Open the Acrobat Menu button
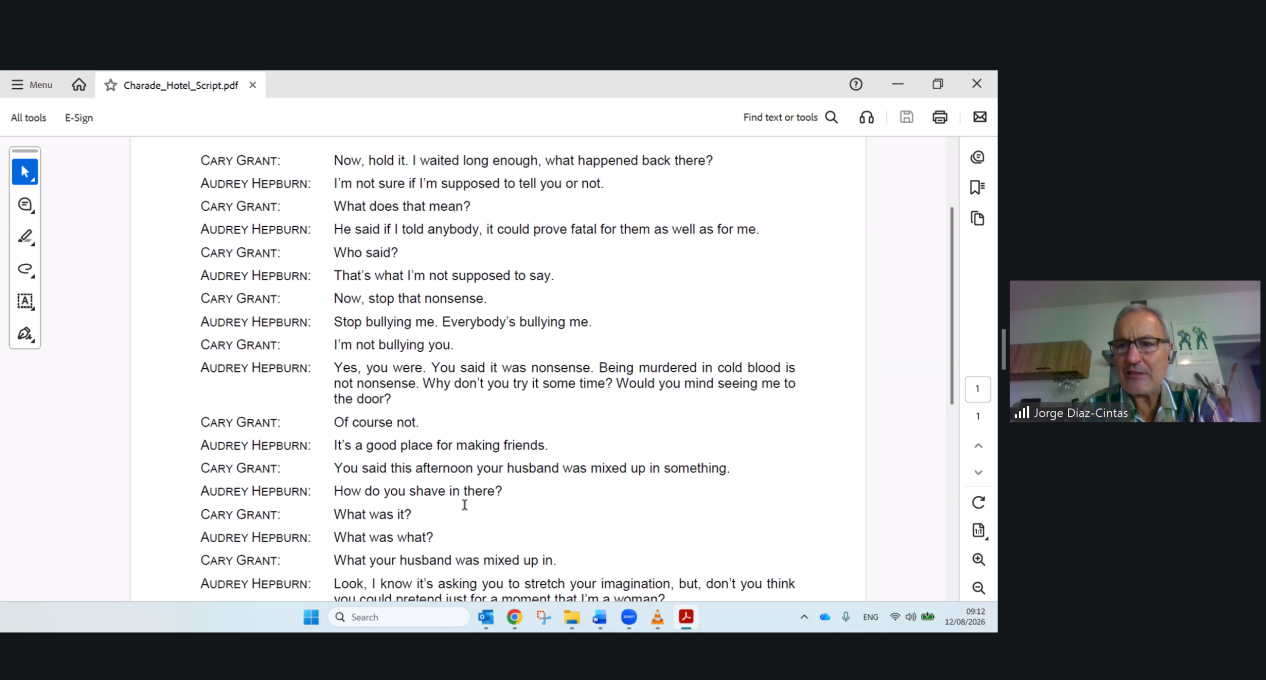This screenshot has height=680, width=1266. (x=32, y=85)
